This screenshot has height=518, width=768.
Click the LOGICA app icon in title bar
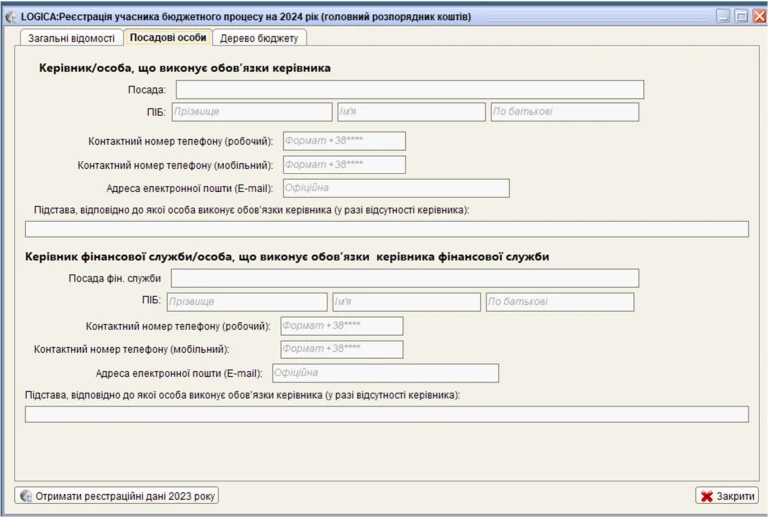pos(10,17)
